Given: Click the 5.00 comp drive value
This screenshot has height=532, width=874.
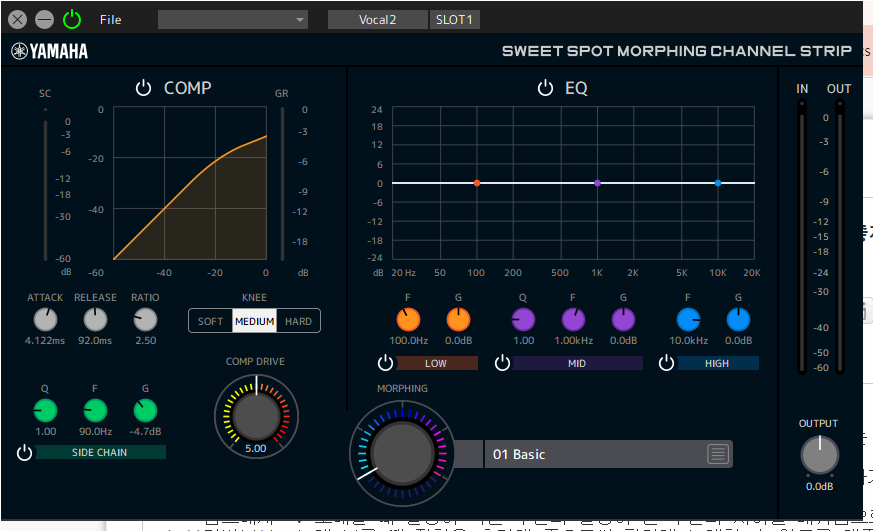Looking at the screenshot, I should pos(256,448).
